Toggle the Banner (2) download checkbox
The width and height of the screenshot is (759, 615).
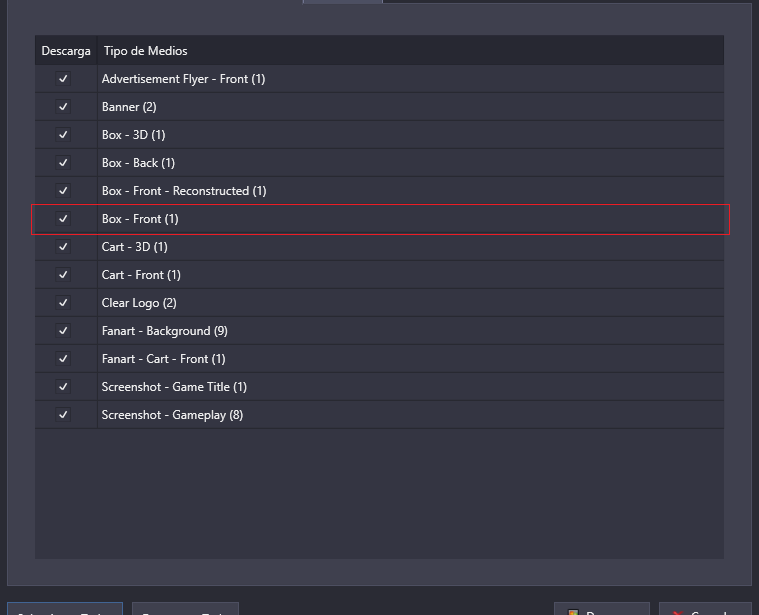(63, 107)
